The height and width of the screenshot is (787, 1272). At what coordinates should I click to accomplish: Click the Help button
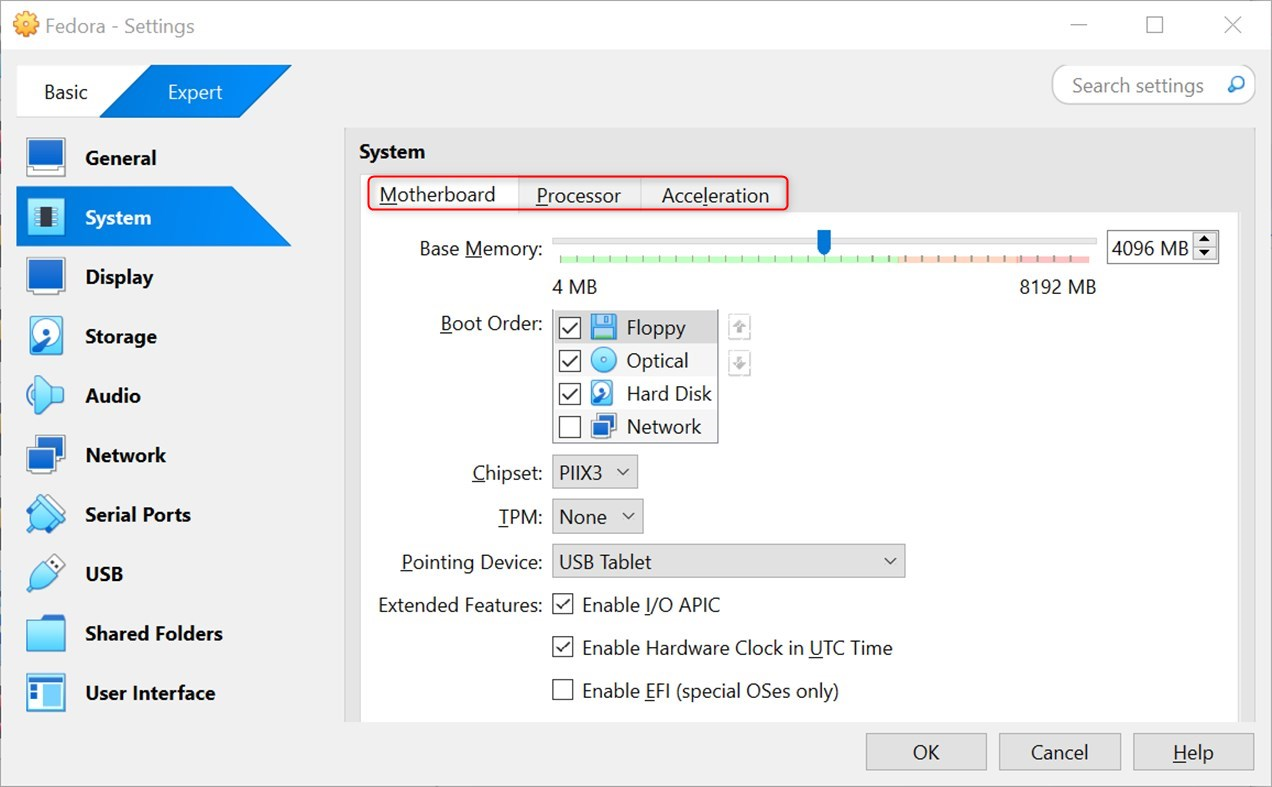[x=1193, y=752]
